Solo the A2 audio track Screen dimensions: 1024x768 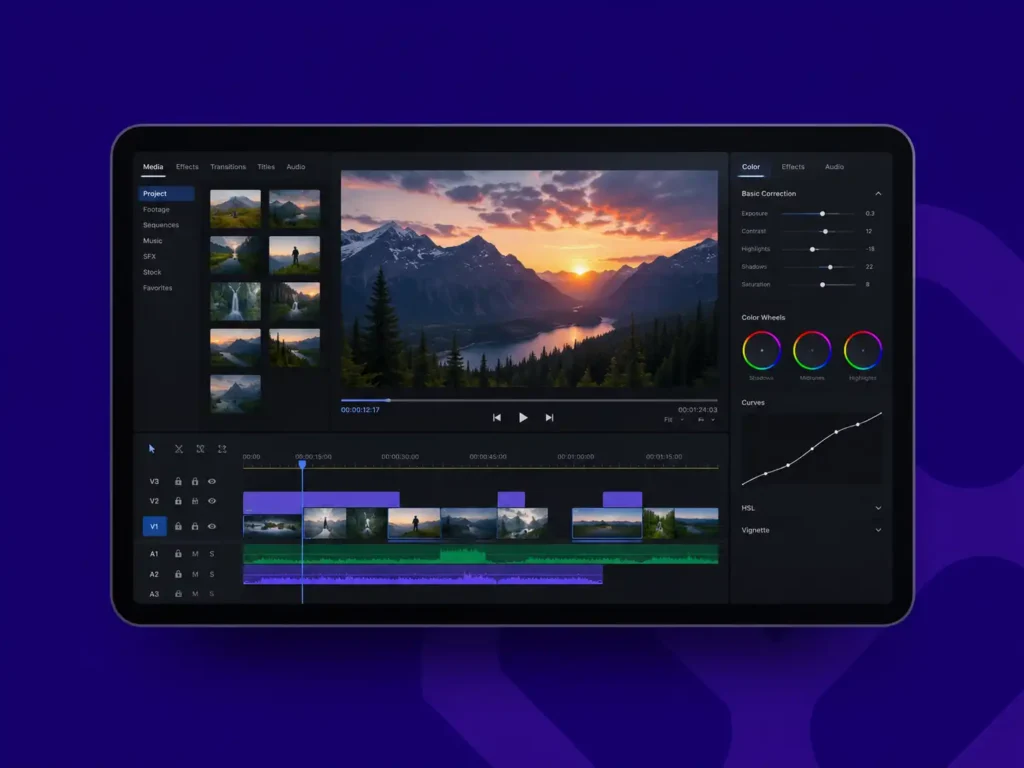click(x=212, y=574)
